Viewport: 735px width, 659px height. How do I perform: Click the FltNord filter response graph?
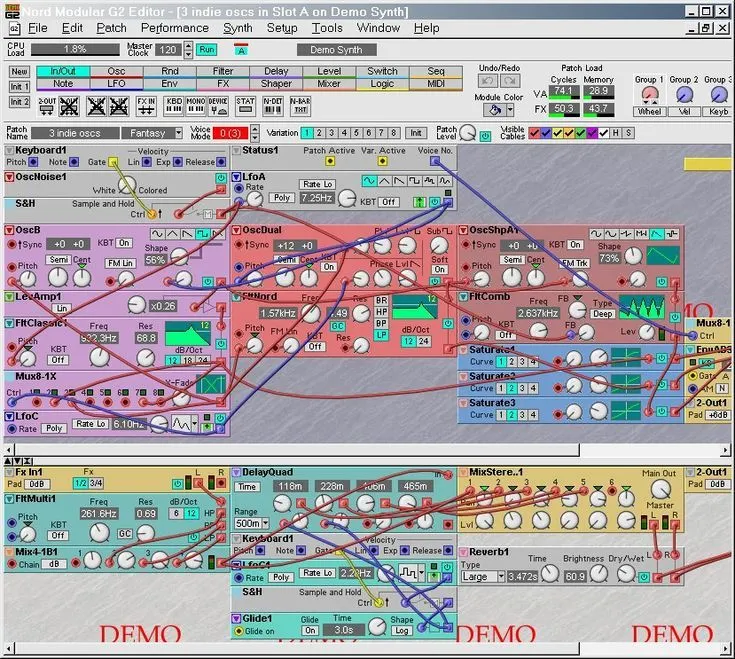pos(414,307)
